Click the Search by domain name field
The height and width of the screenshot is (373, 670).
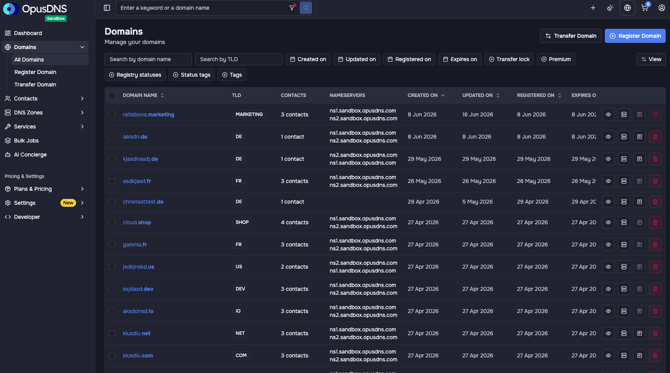point(148,59)
